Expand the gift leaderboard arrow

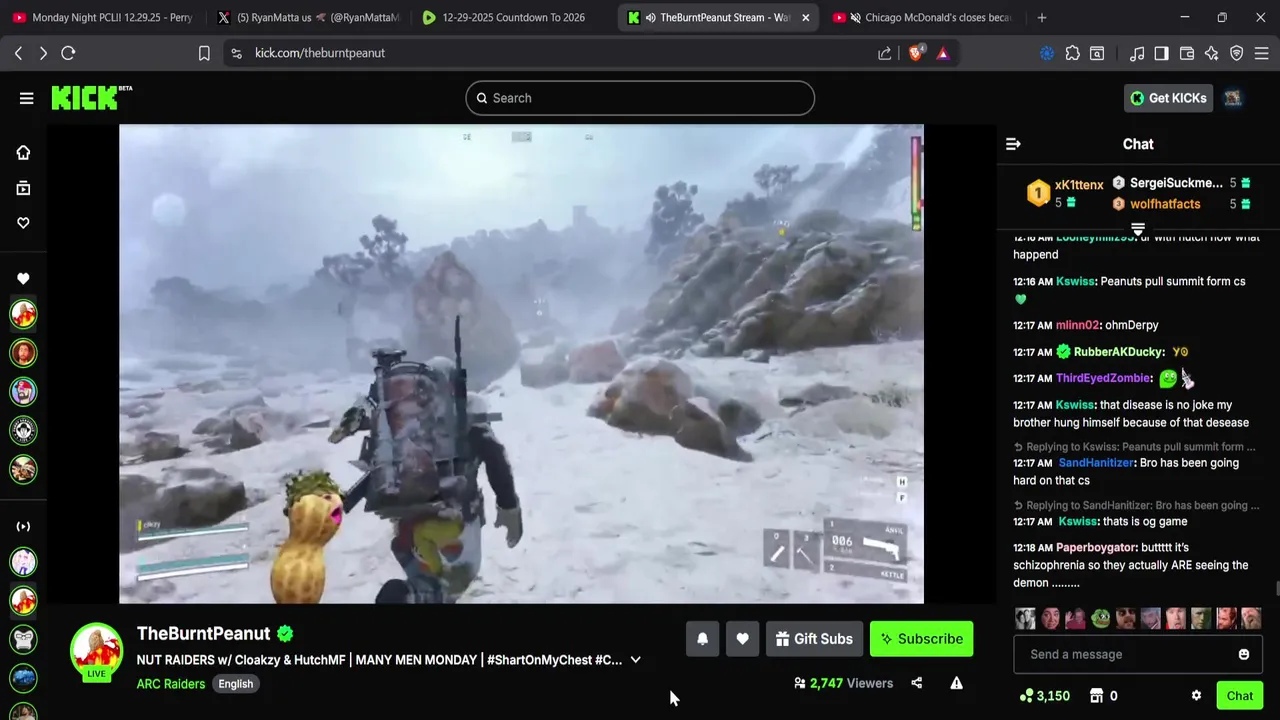(1138, 230)
